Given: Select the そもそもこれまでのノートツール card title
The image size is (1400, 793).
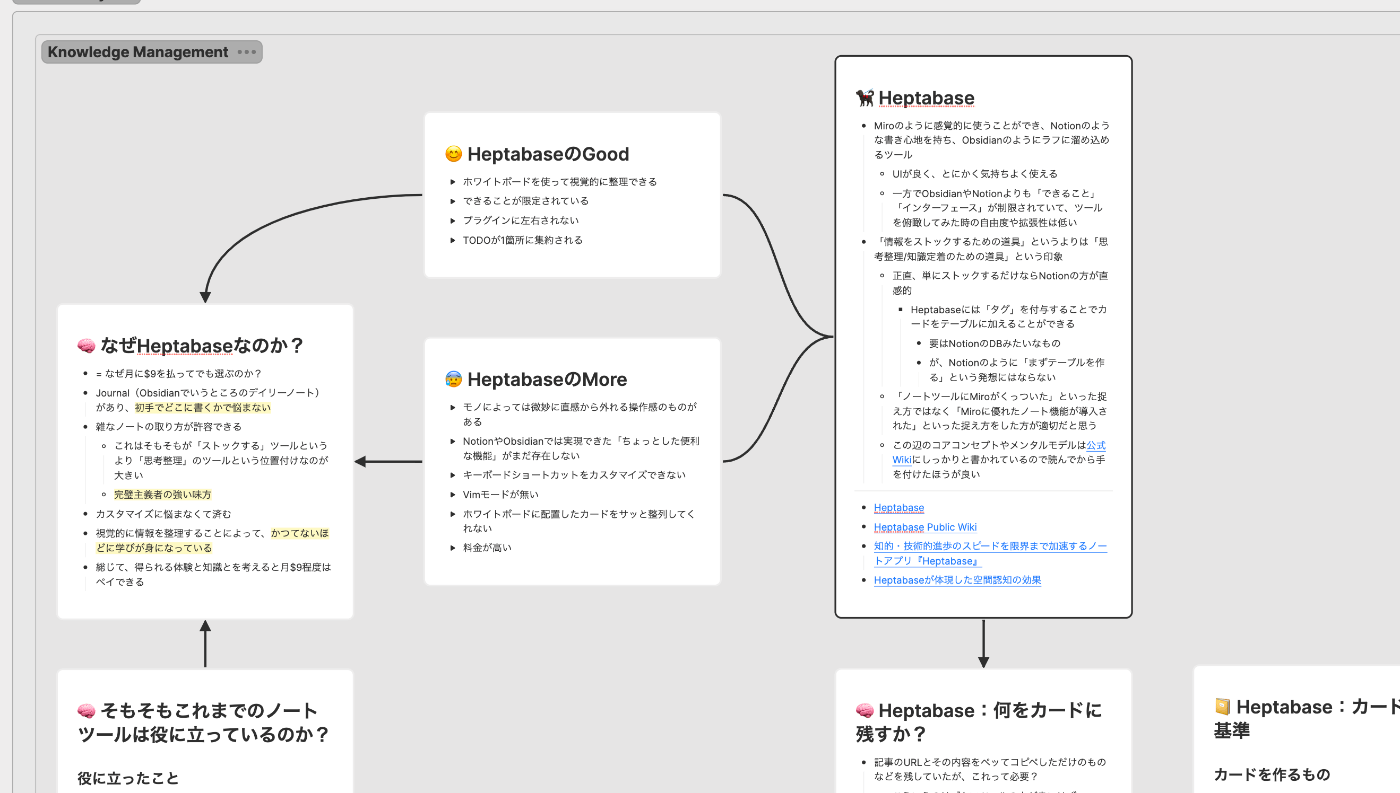Looking at the screenshot, I should (203, 722).
